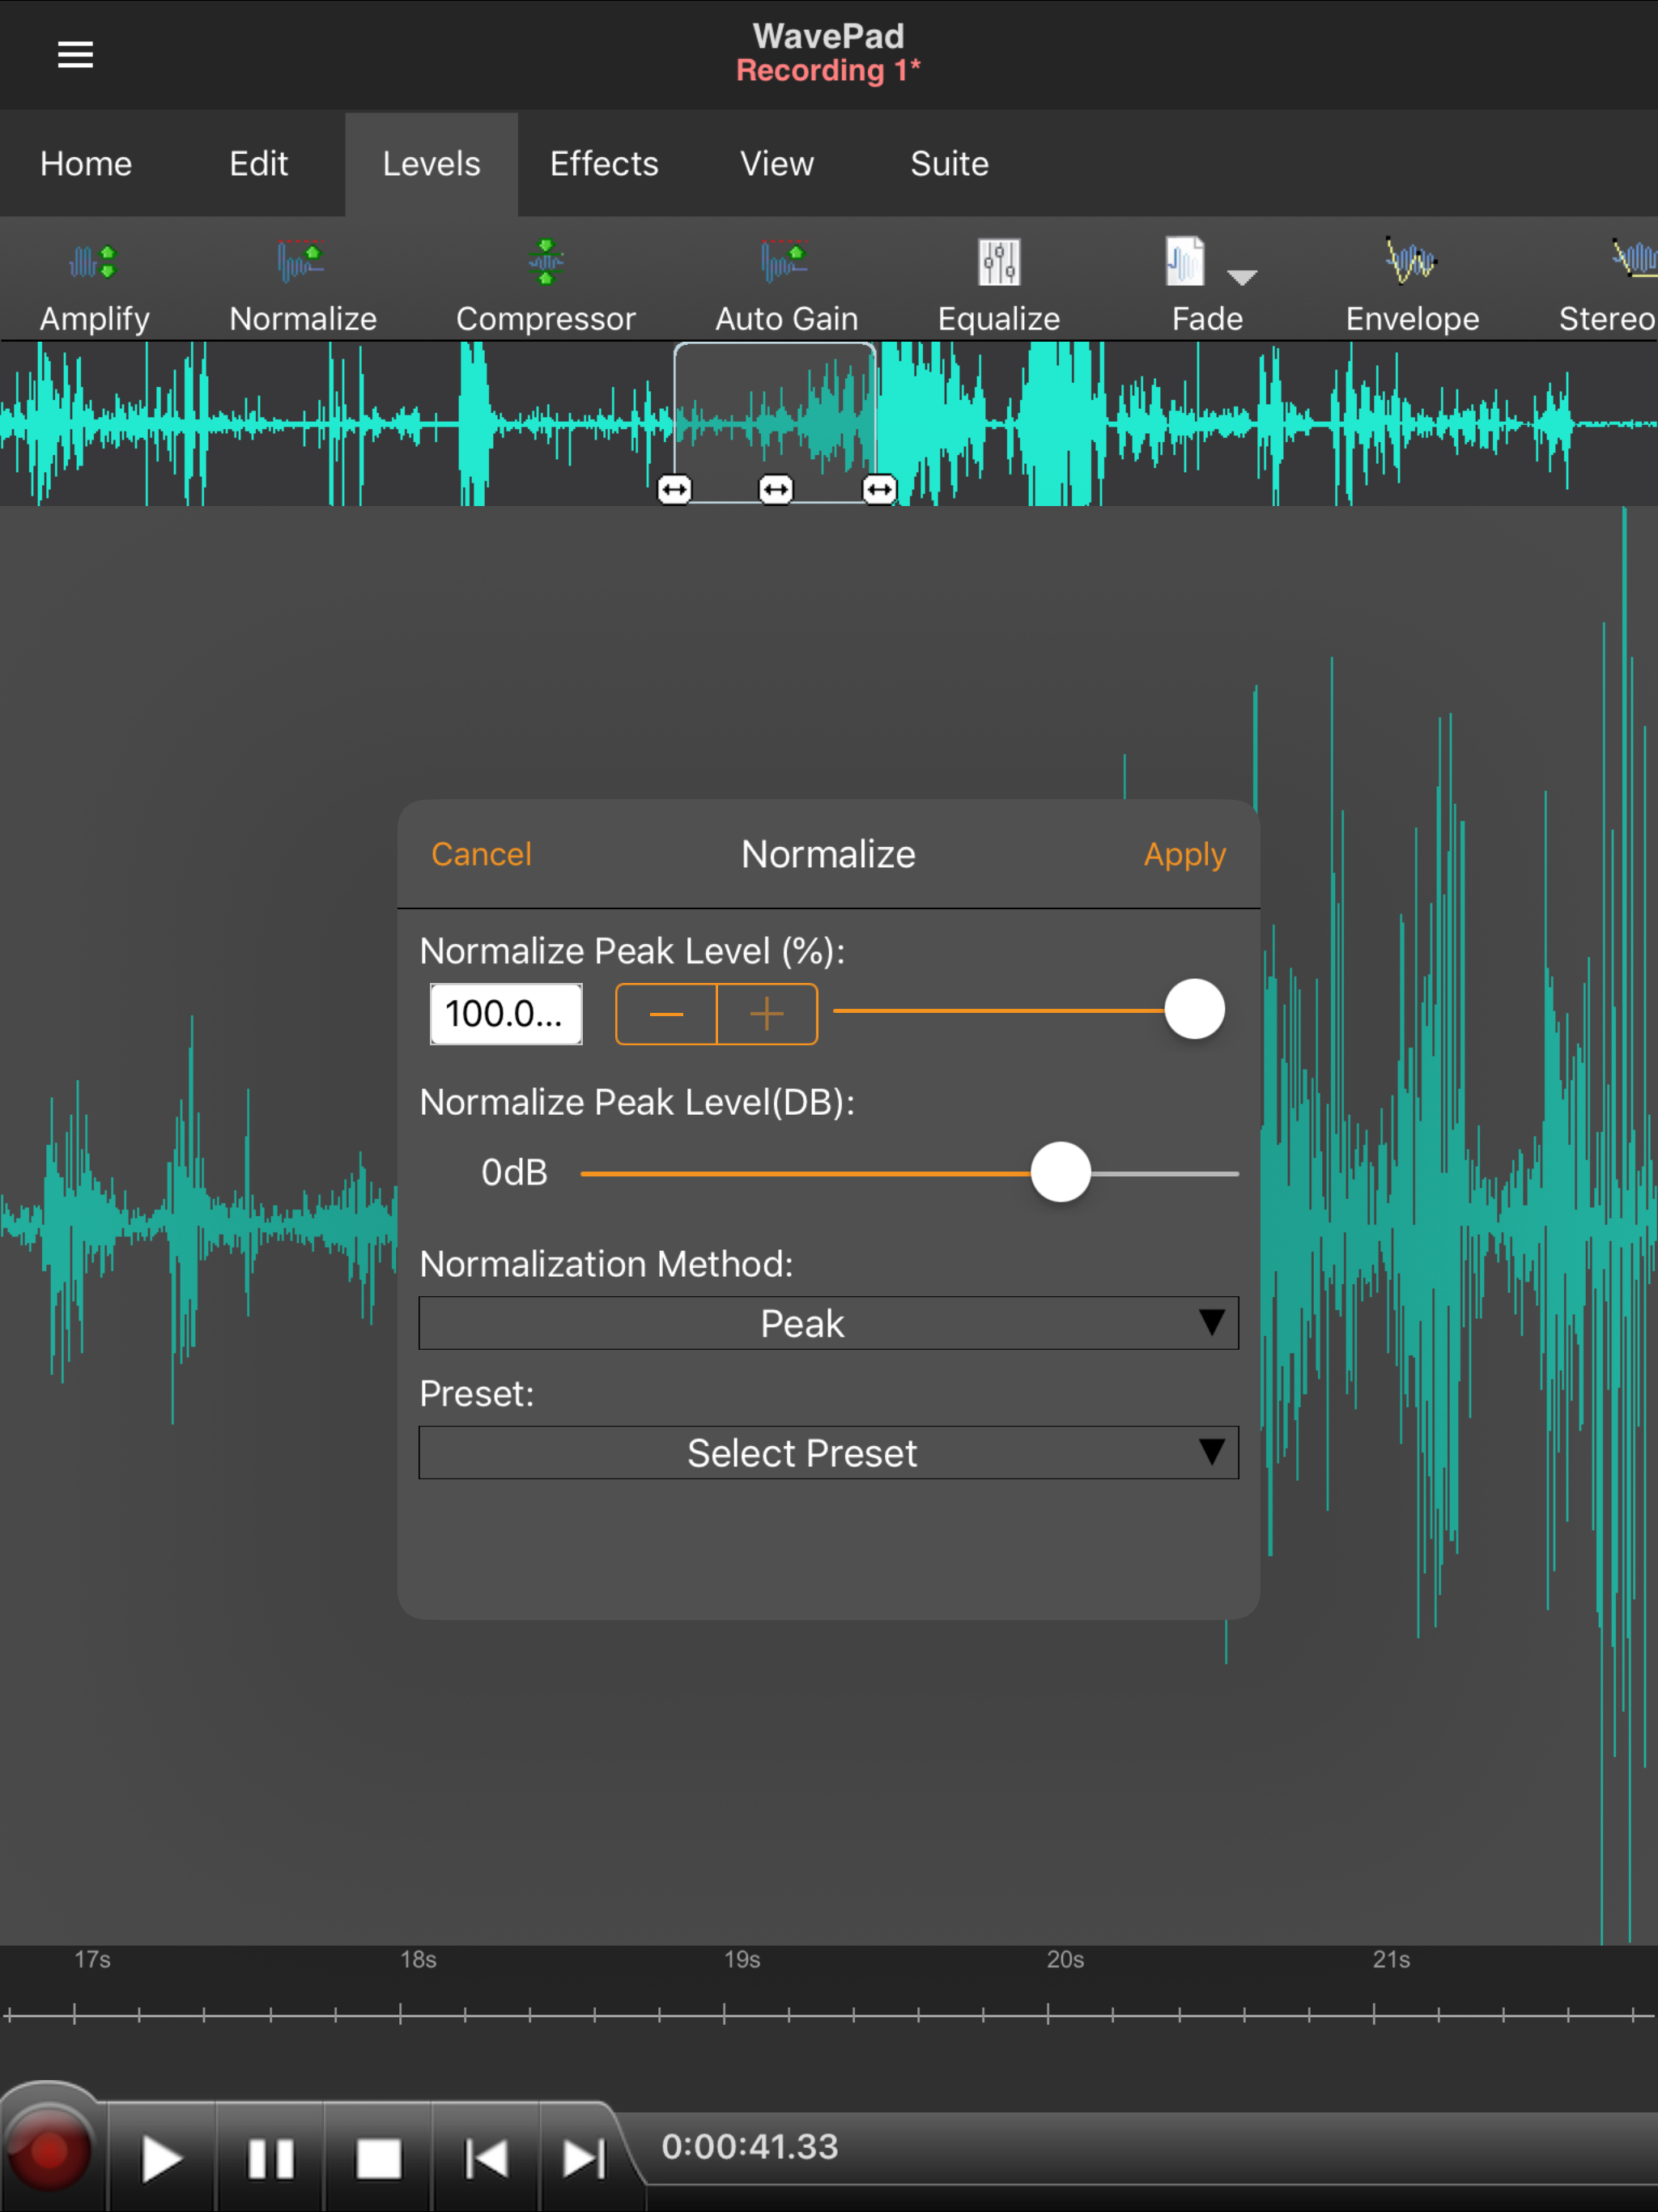Image resolution: width=1658 pixels, height=2212 pixels.
Task: Select the Normalize tool icon
Action: pos(300,262)
